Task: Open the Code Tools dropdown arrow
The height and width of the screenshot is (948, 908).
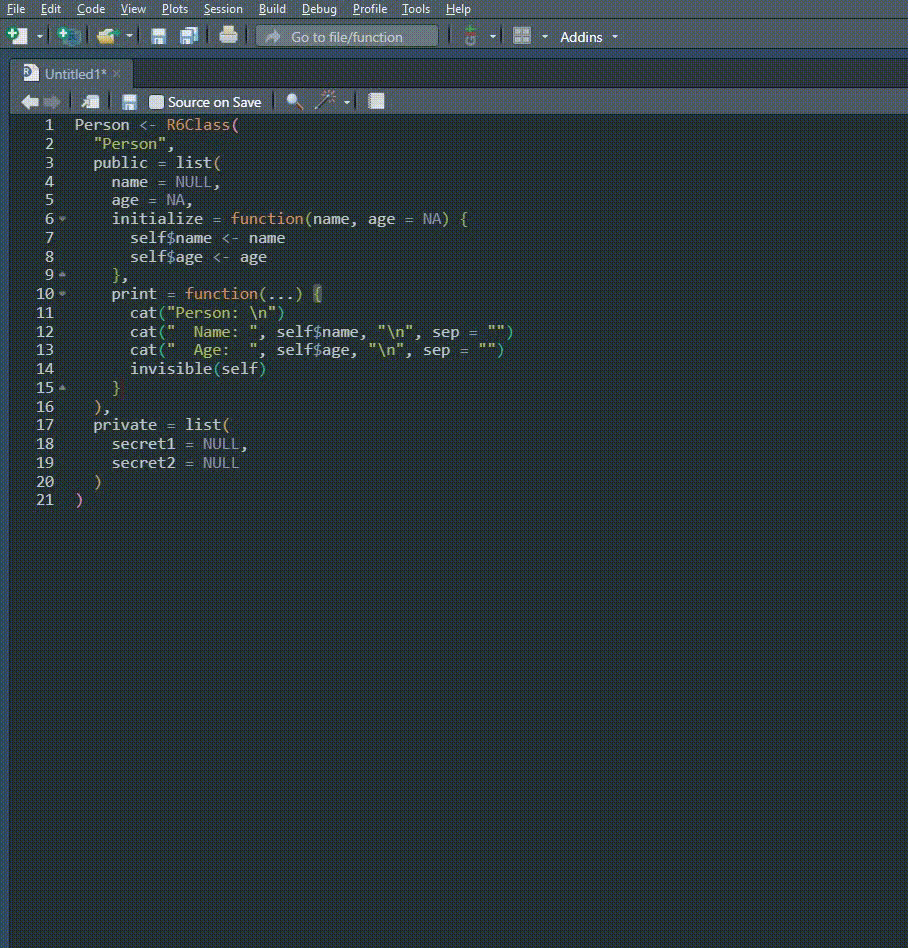Action: click(346, 102)
